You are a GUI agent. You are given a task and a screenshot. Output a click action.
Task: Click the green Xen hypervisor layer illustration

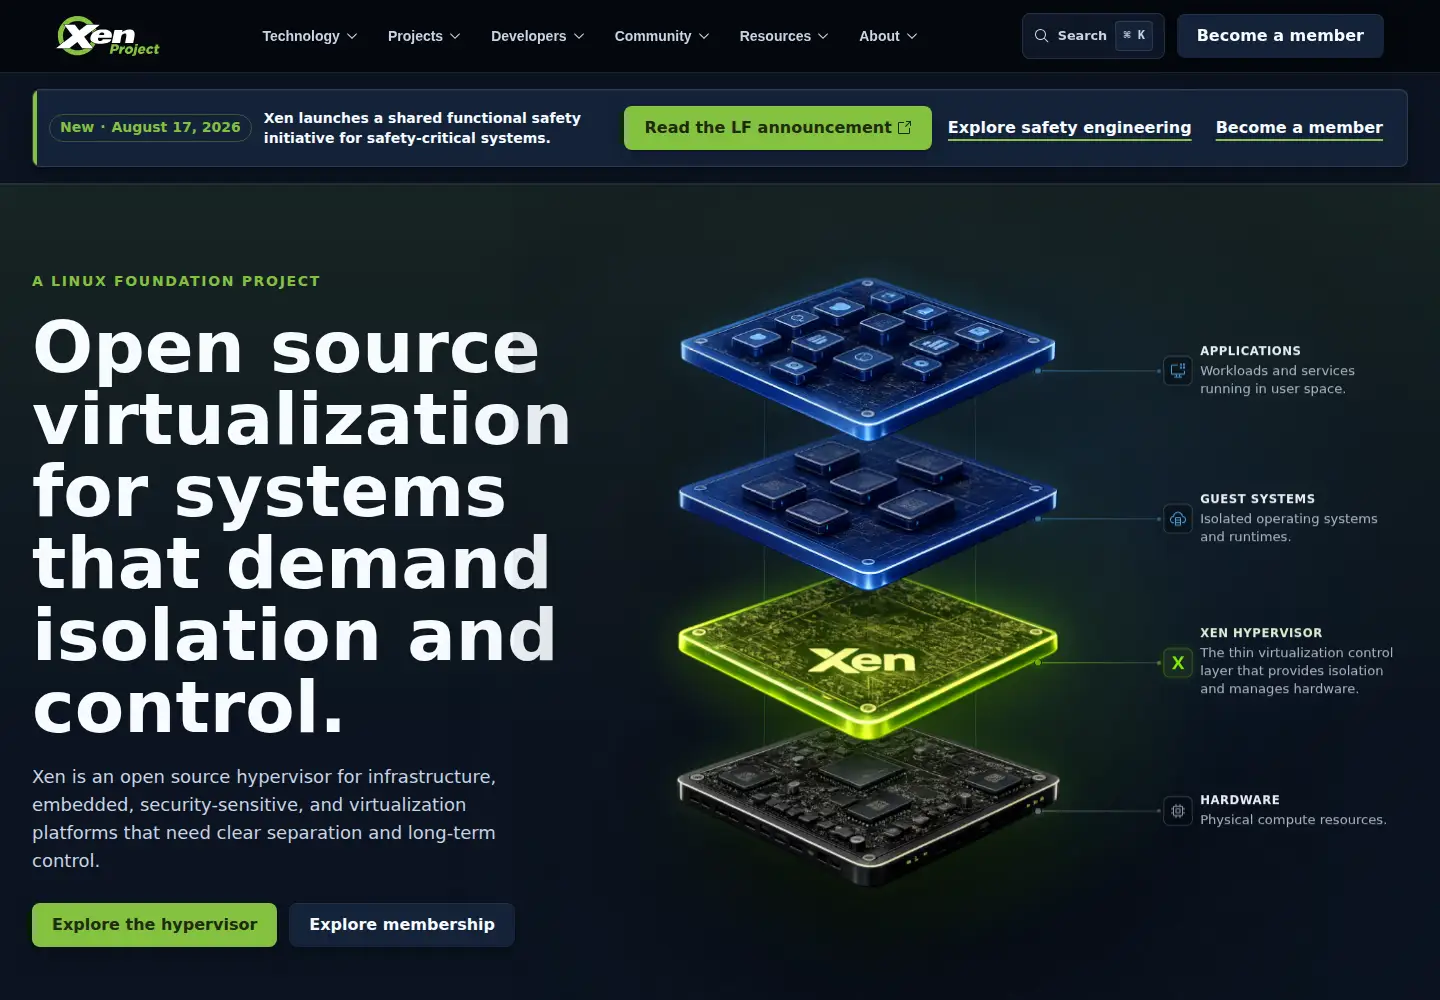click(868, 655)
